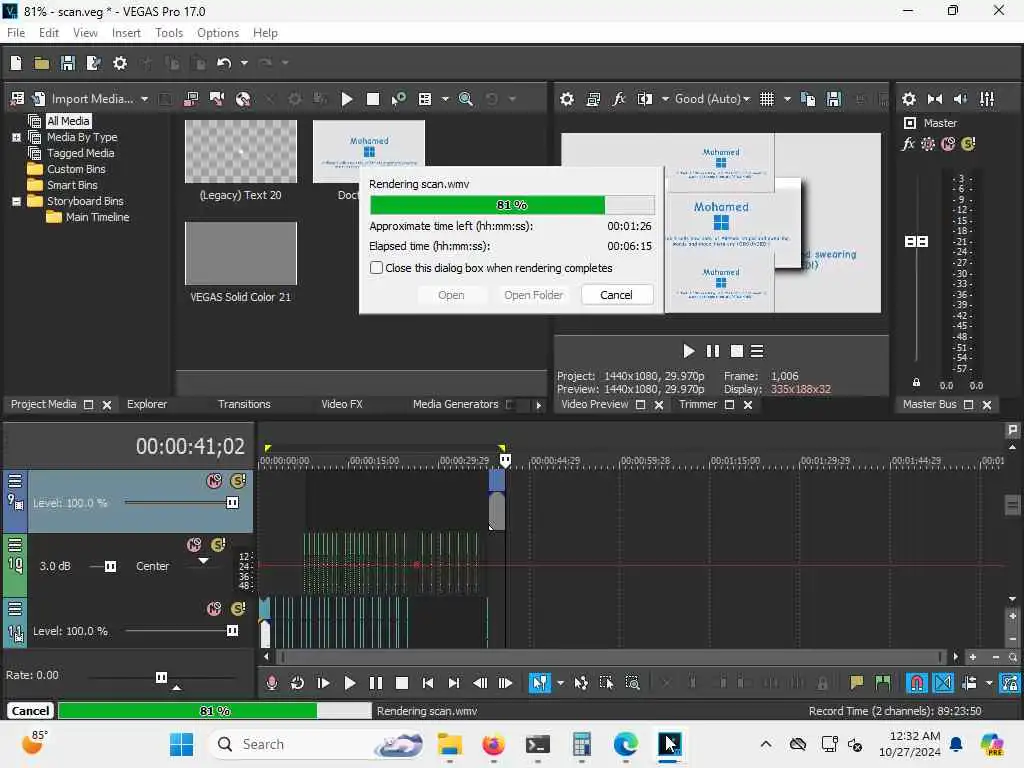Cancel the render in the dialog
1024x768 pixels.
point(616,295)
